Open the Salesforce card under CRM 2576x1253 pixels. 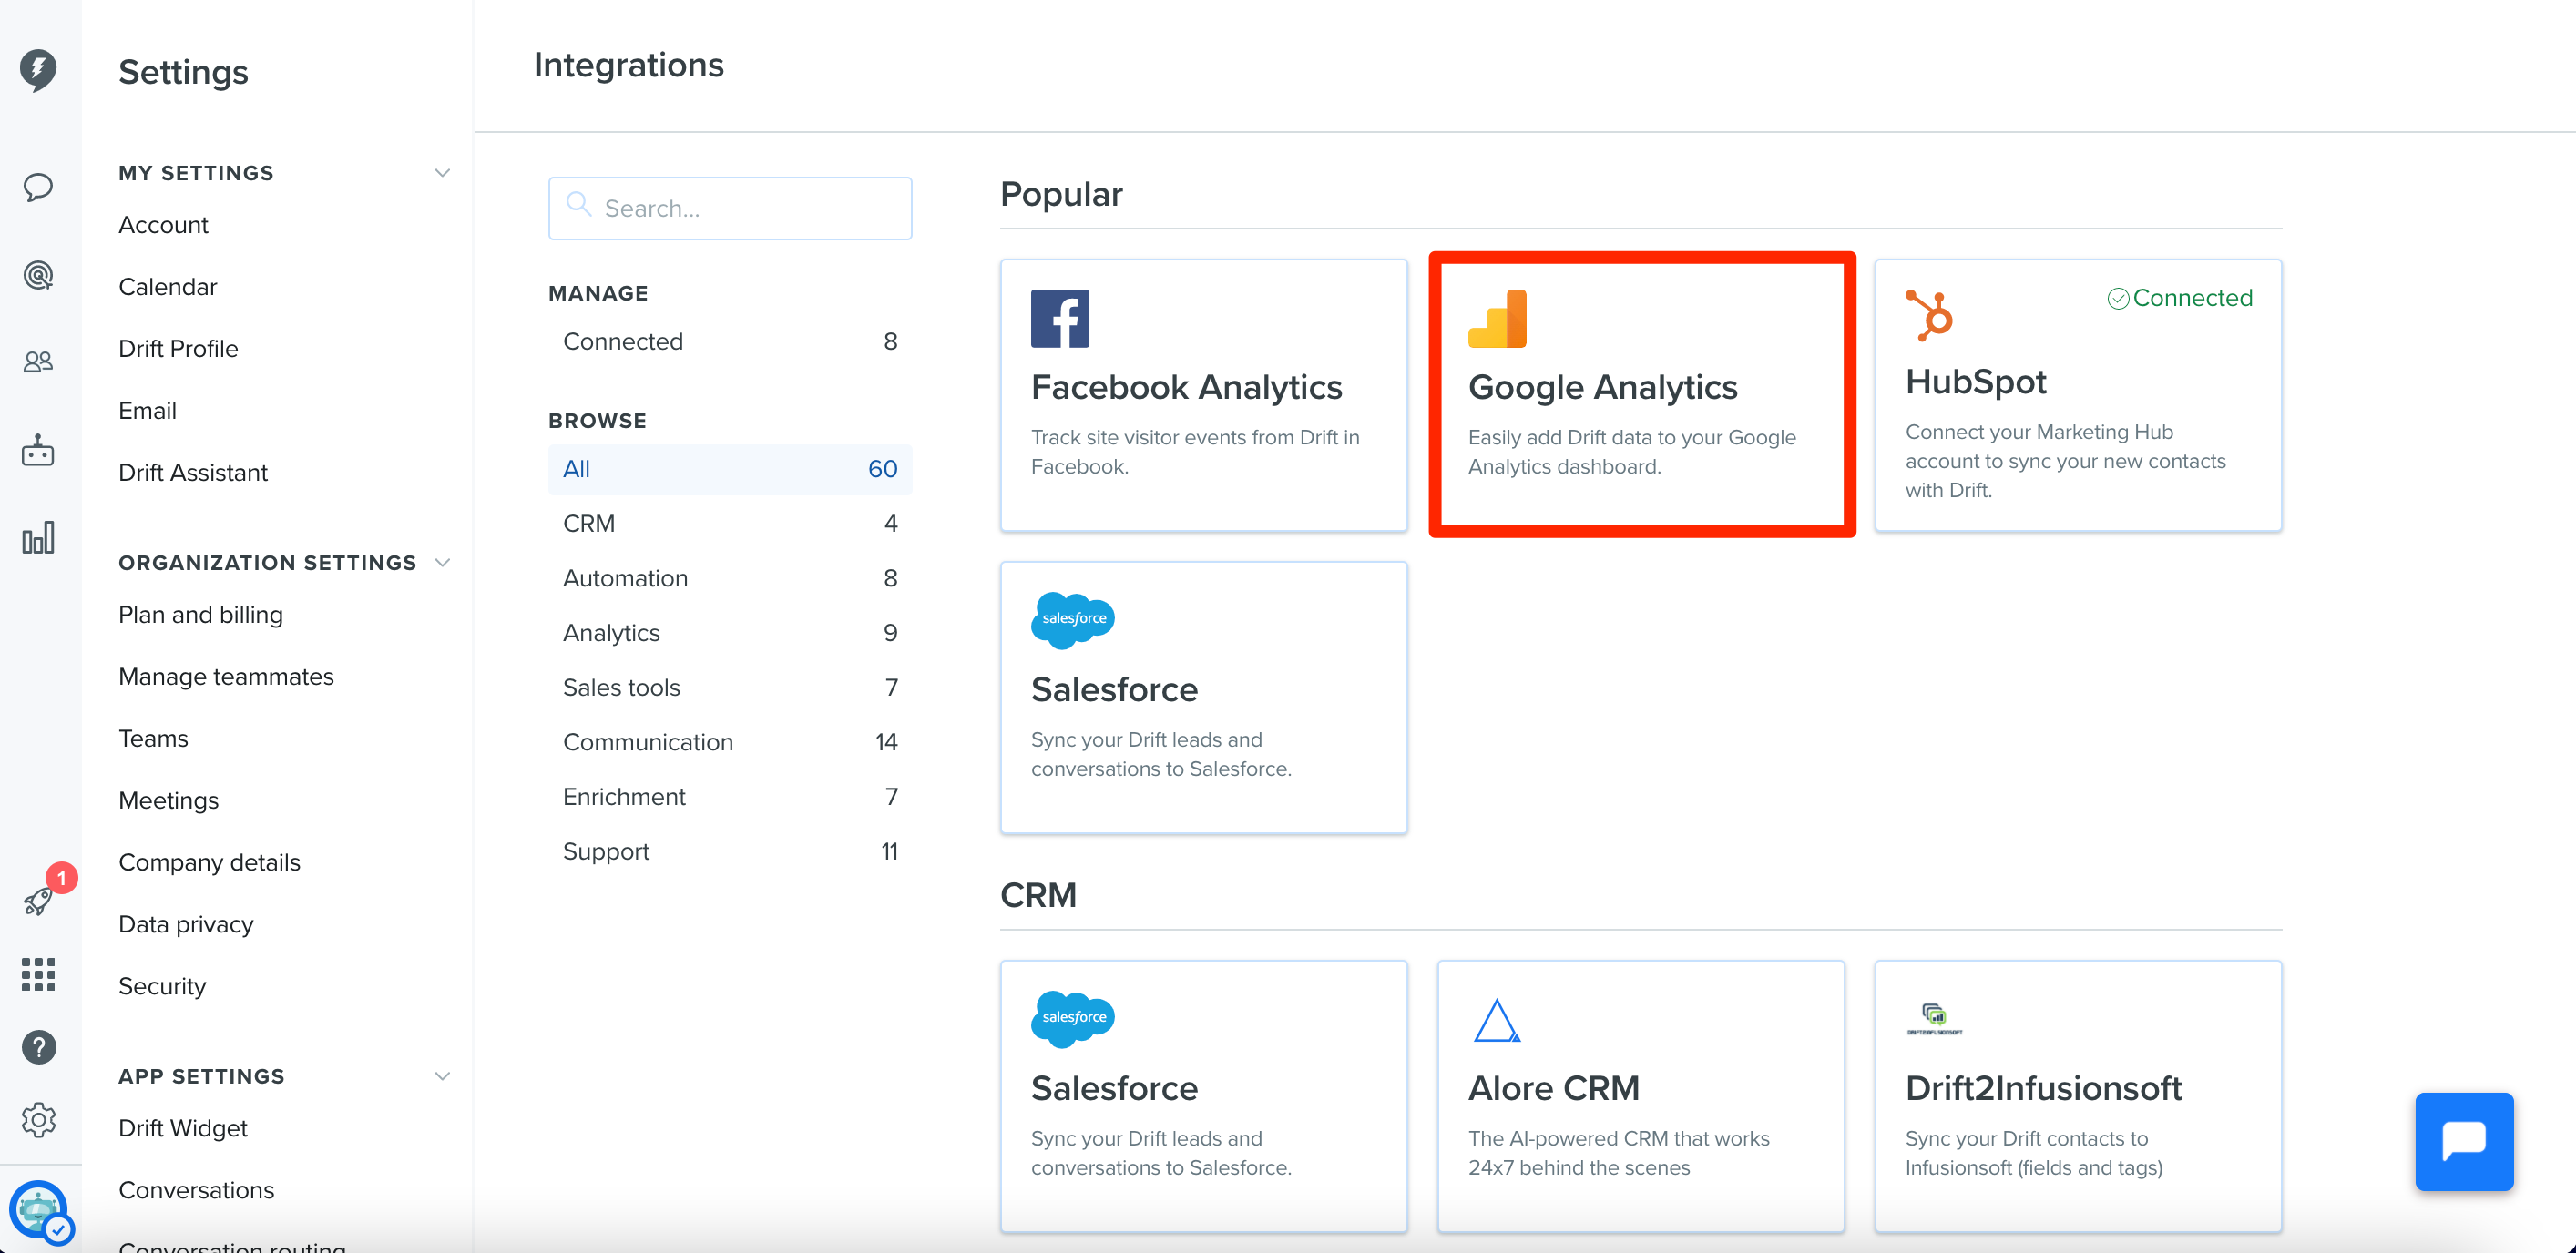pyautogui.click(x=1204, y=1097)
